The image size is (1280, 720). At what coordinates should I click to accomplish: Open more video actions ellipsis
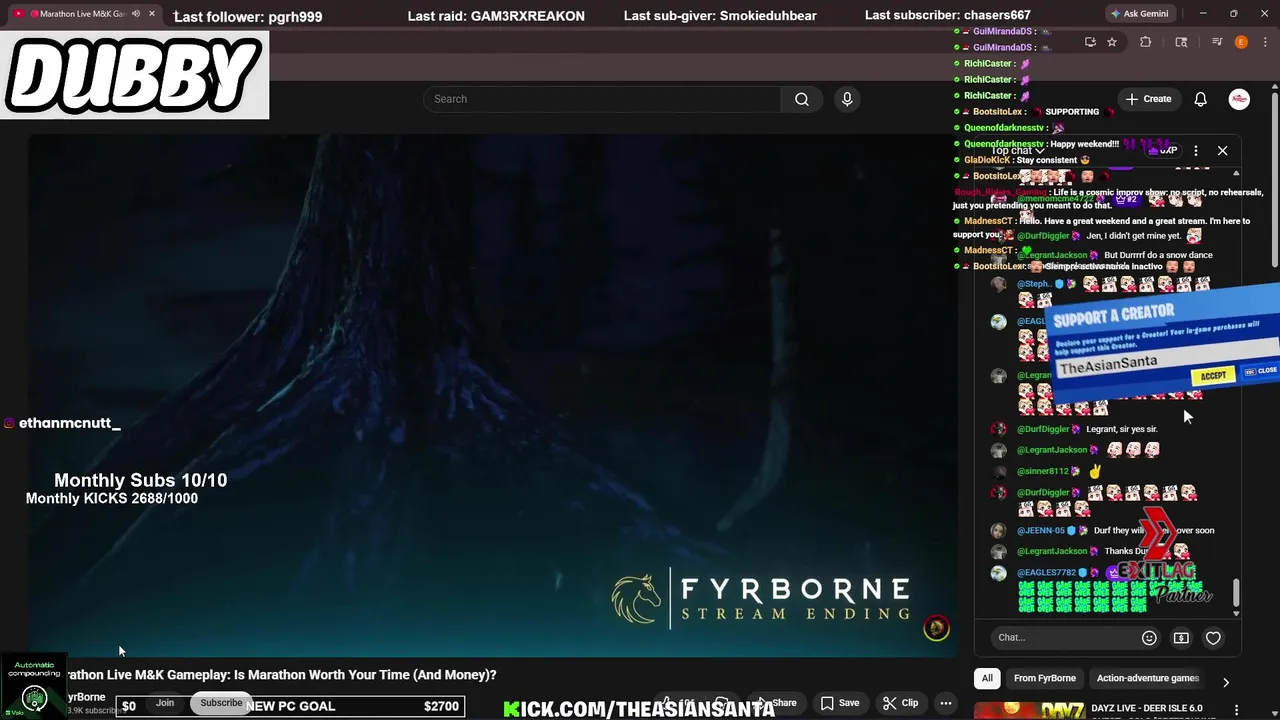pos(945,703)
